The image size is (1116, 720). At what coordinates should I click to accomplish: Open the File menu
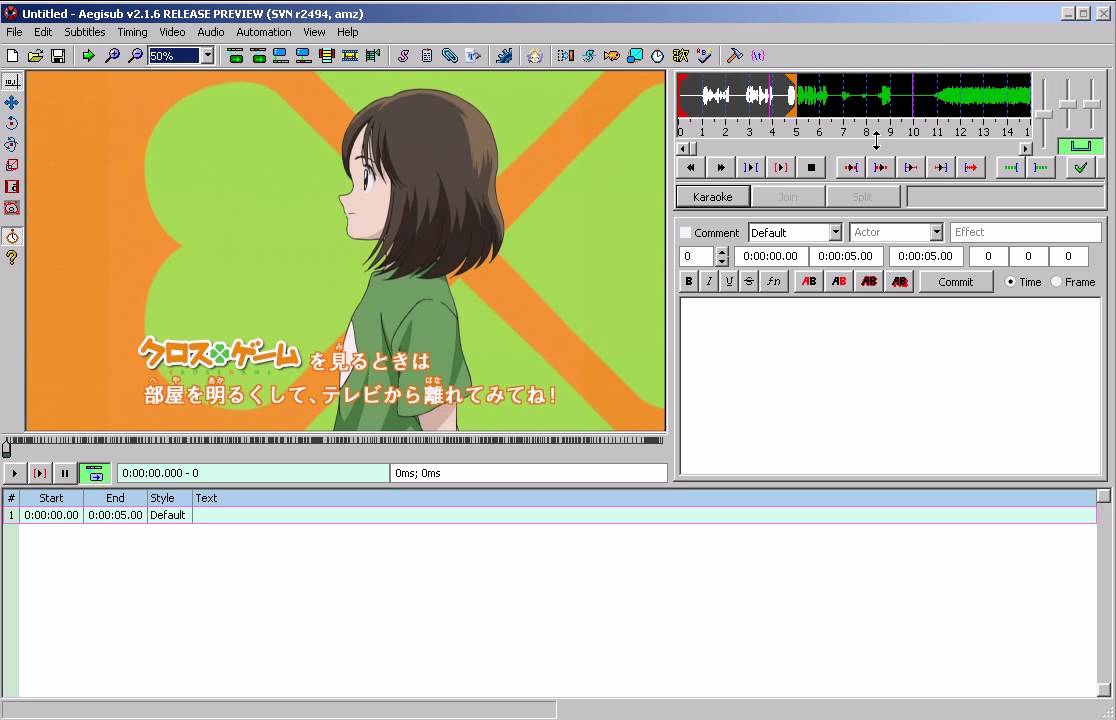click(x=14, y=32)
